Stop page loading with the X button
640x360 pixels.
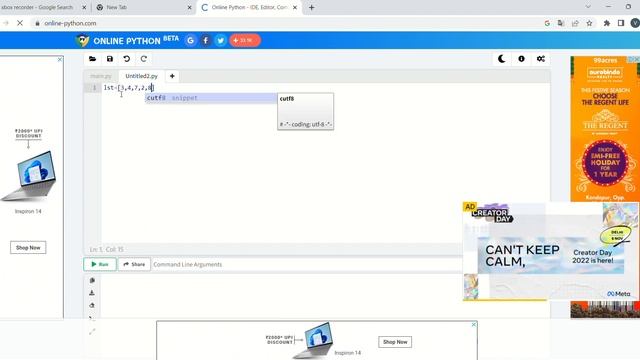(20, 23)
